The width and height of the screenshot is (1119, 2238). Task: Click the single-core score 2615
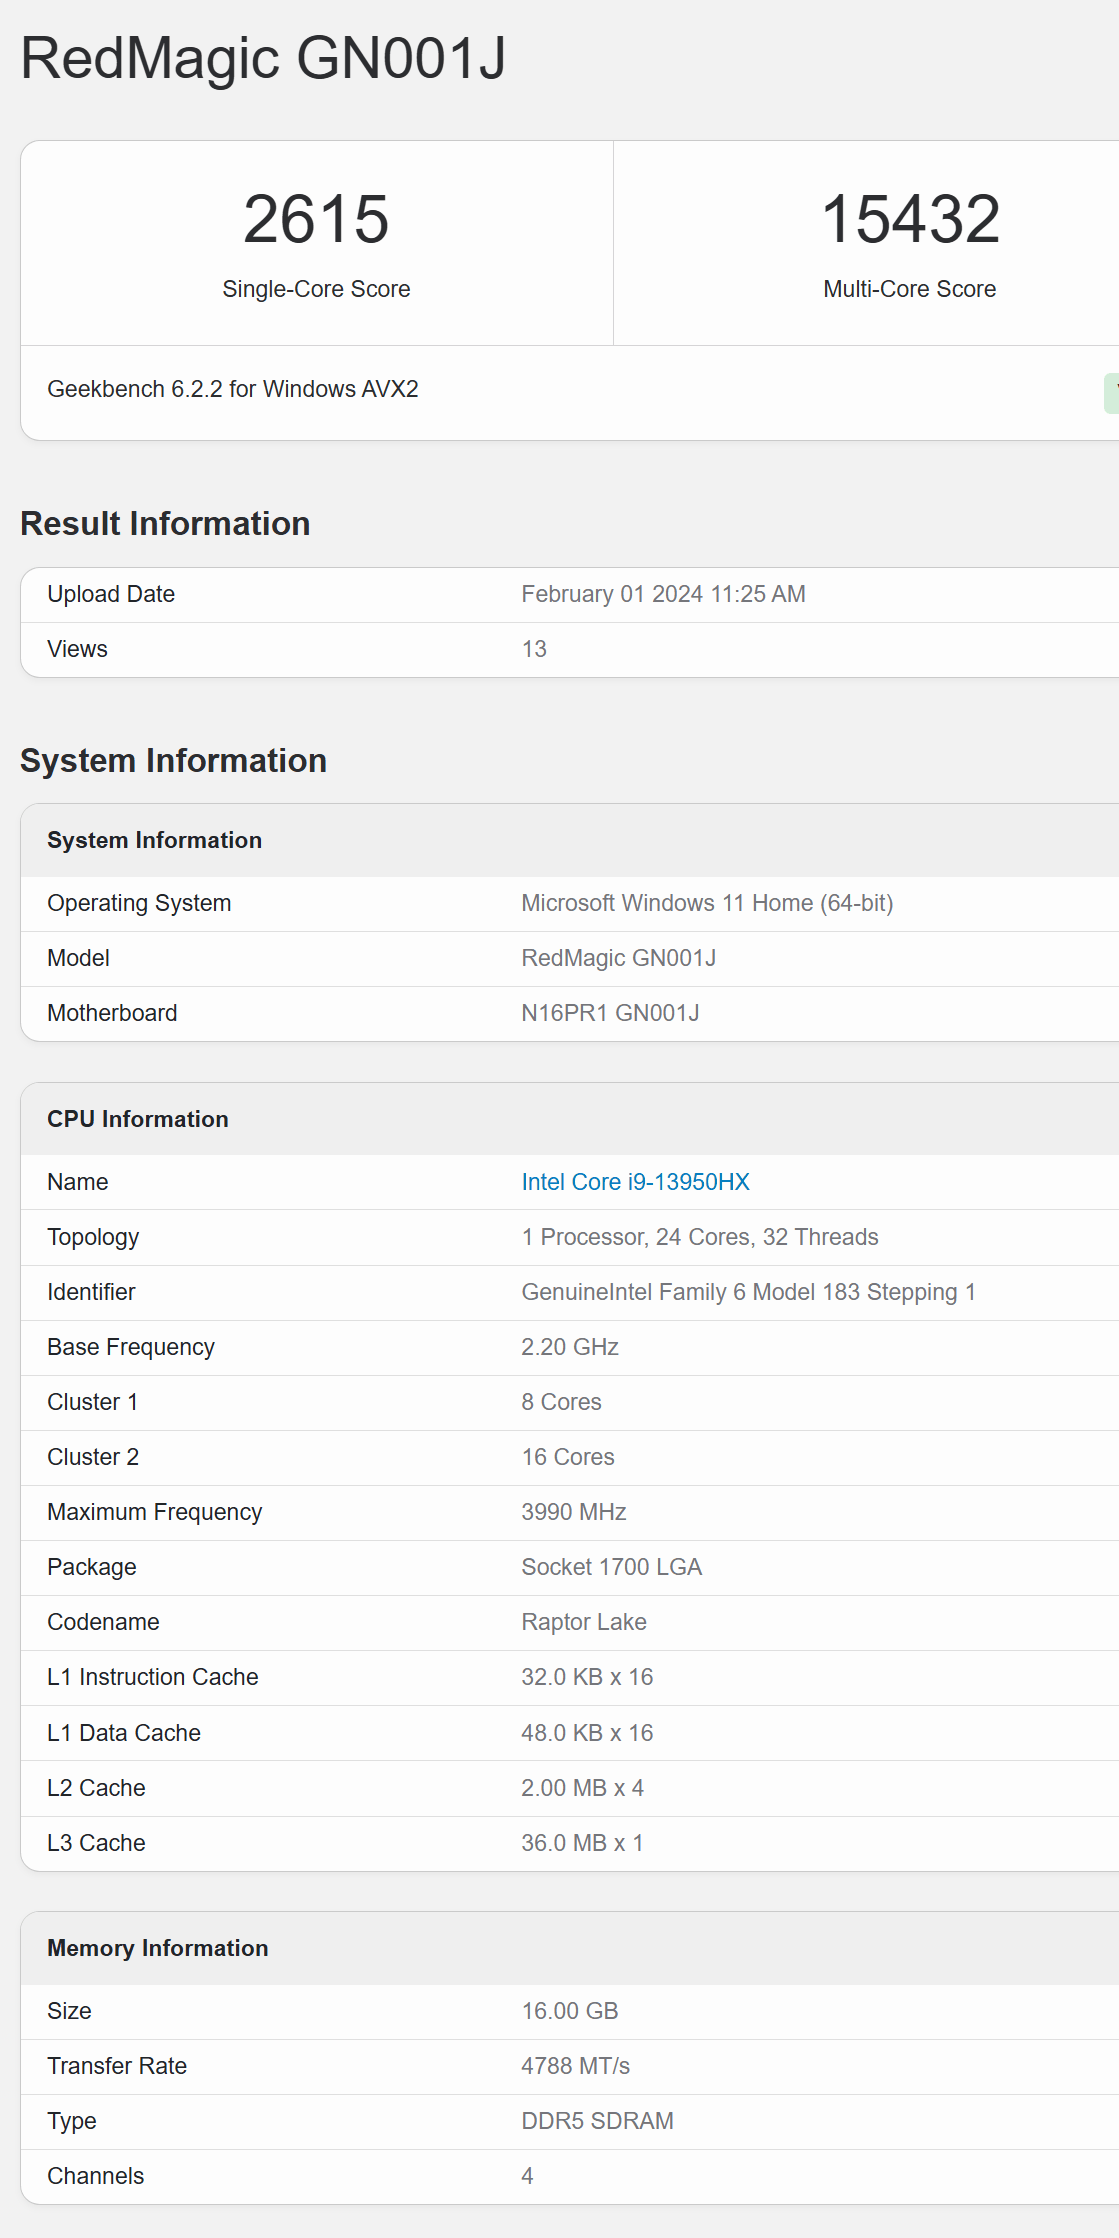click(316, 219)
